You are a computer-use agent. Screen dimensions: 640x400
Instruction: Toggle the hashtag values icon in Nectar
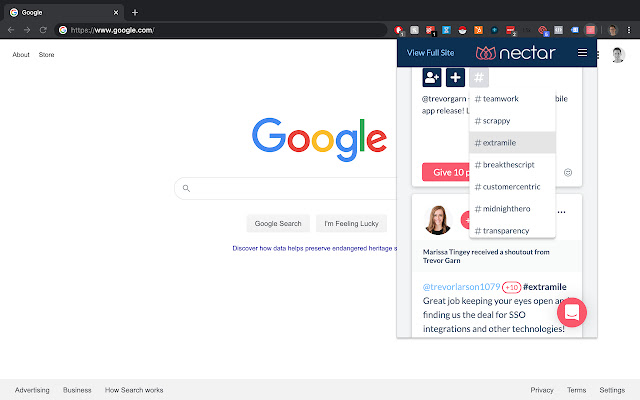coord(479,78)
